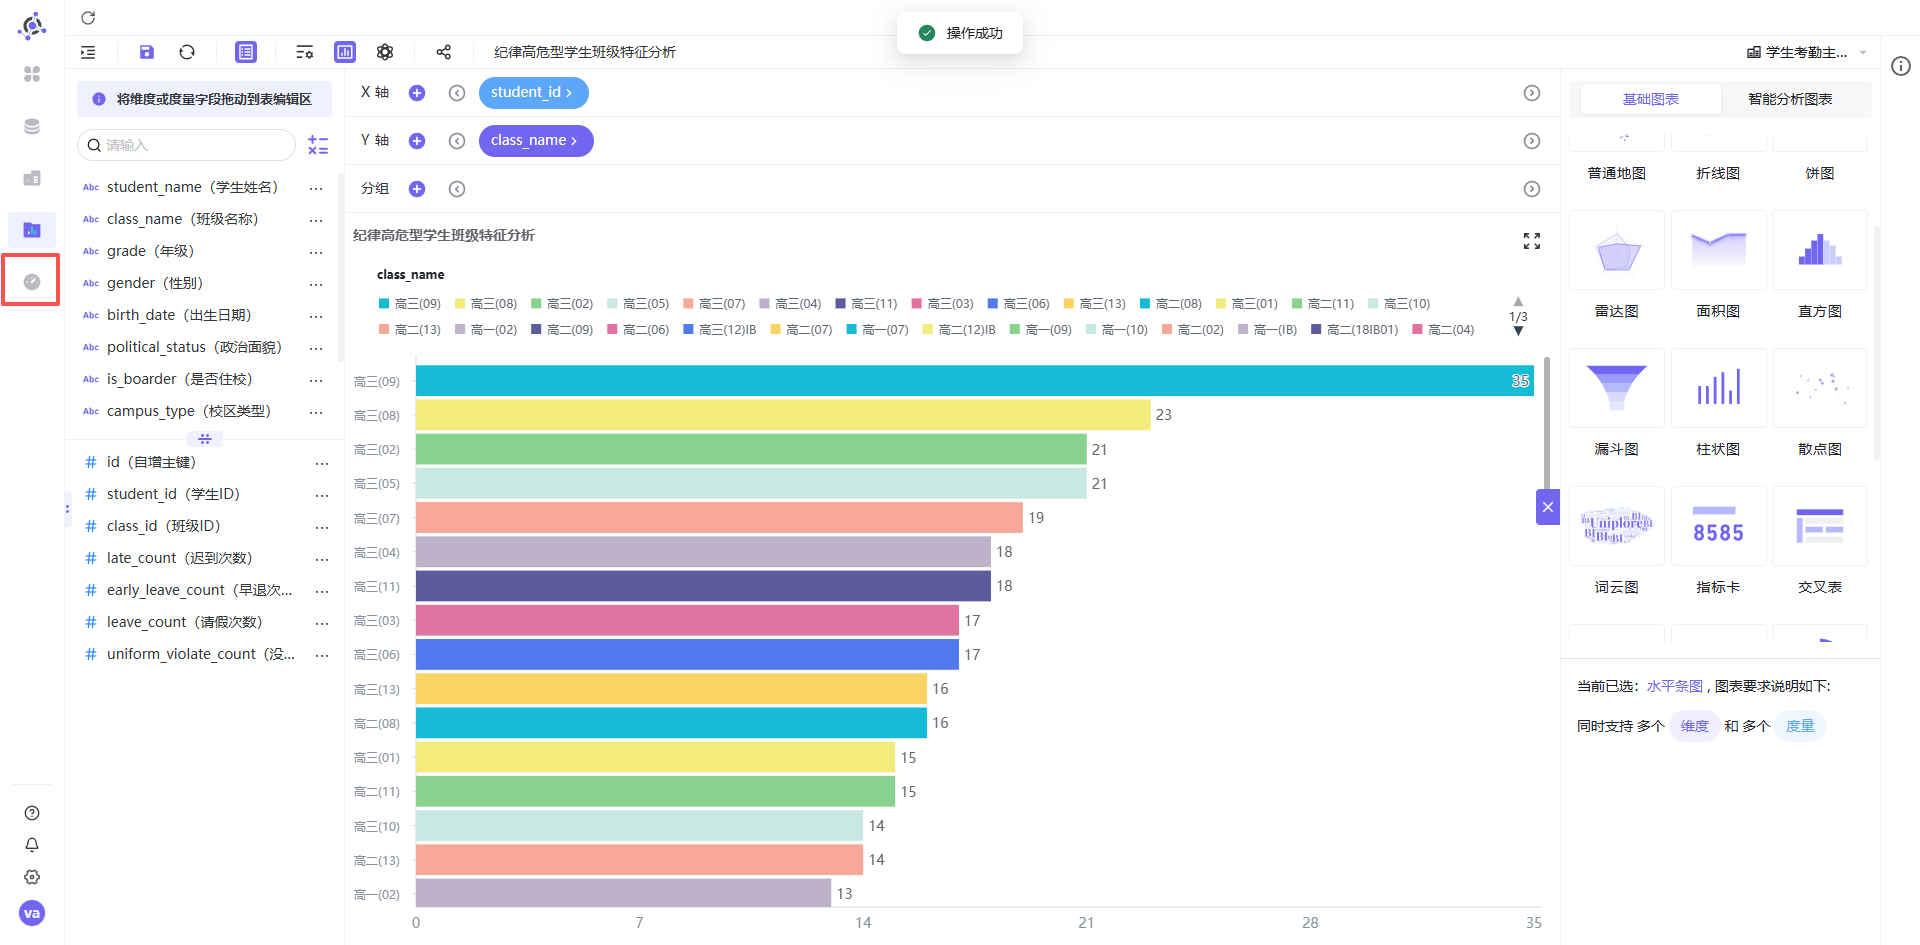Toggle legend item 高三(08) visibility
The height and width of the screenshot is (945, 1920).
click(x=486, y=304)
